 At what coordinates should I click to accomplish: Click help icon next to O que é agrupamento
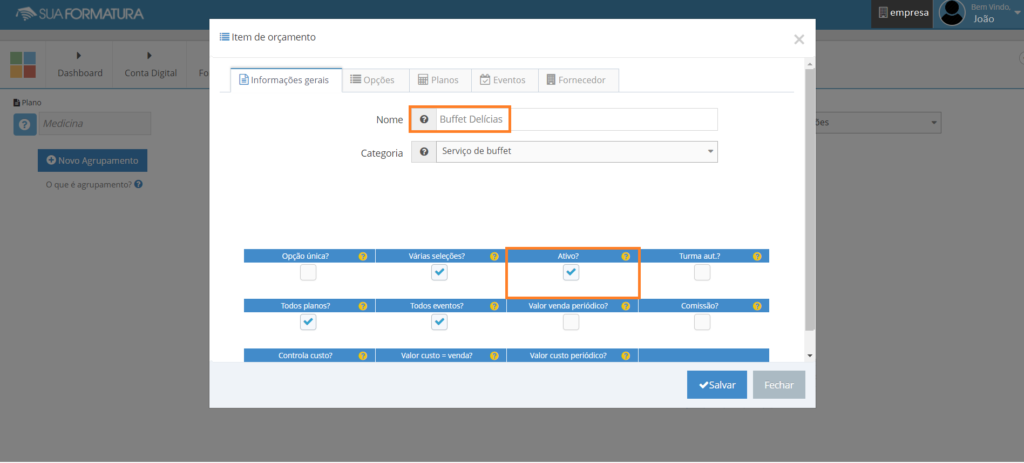tap(138, 185)
